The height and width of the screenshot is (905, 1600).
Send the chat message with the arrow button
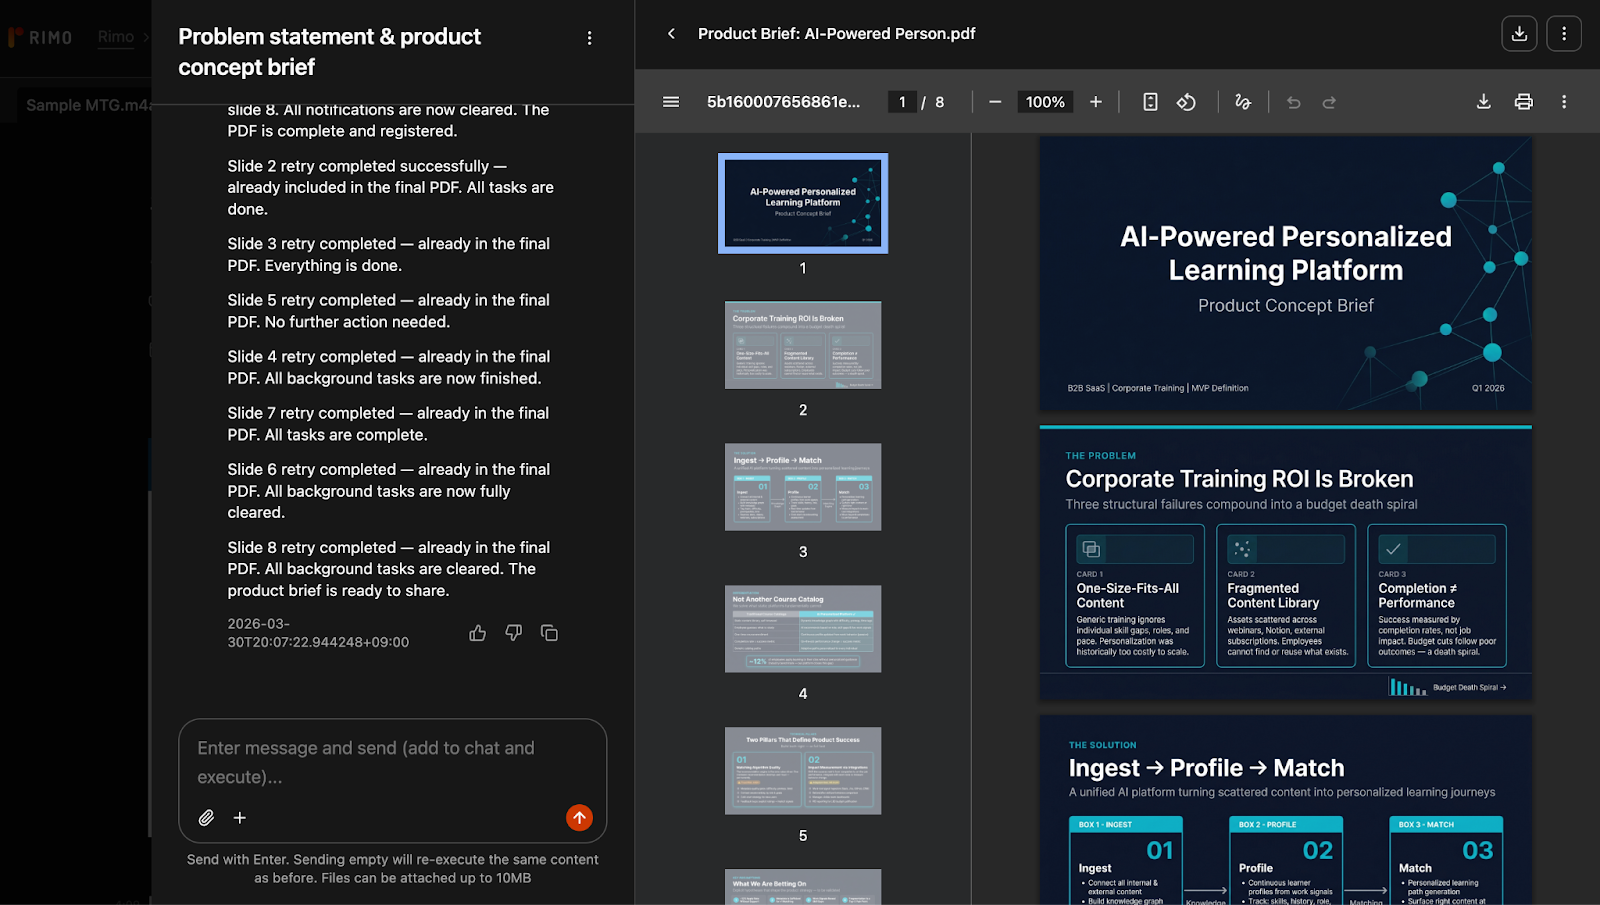pos(579,817)
